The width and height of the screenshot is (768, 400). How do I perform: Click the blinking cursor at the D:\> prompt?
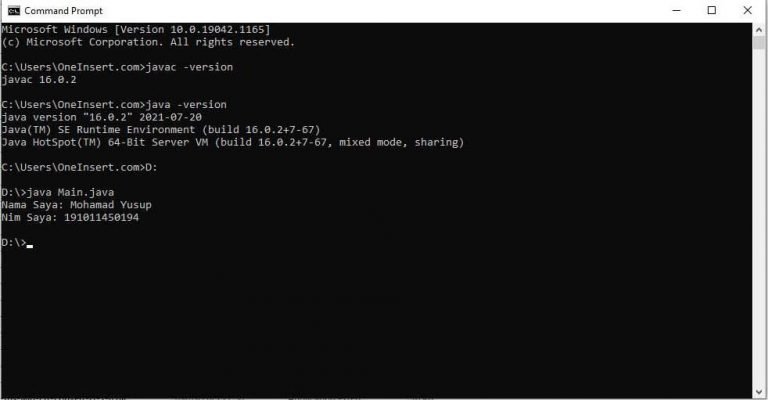tap(30, 246)
